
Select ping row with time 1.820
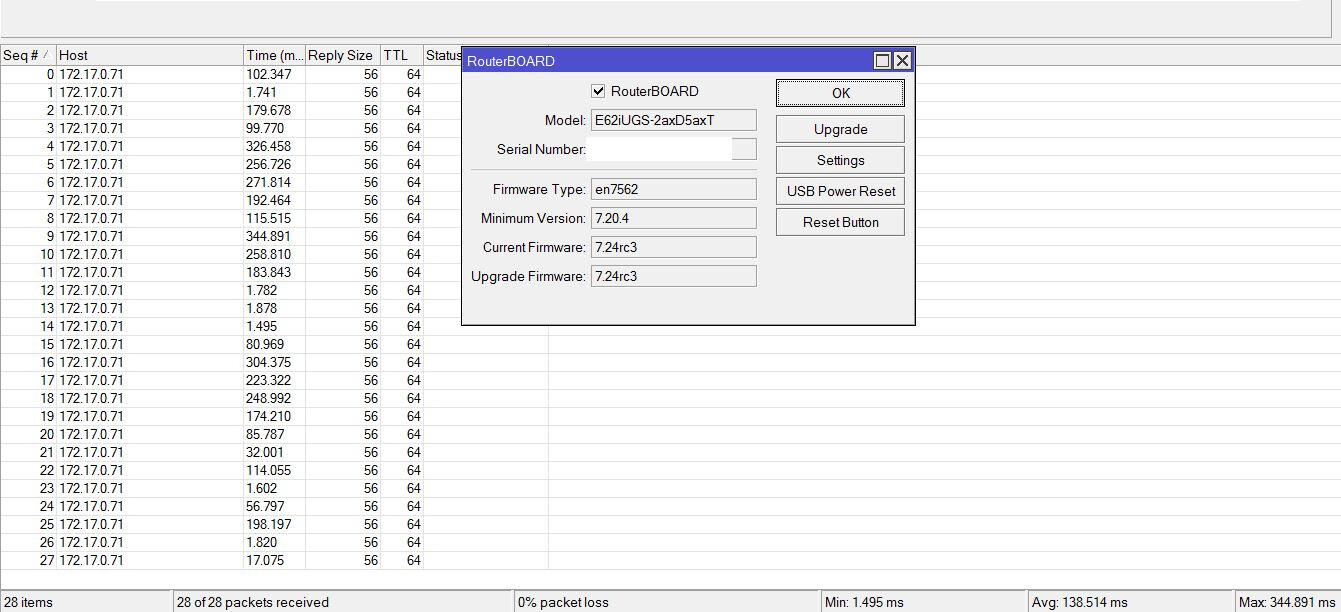pos(274,542)
